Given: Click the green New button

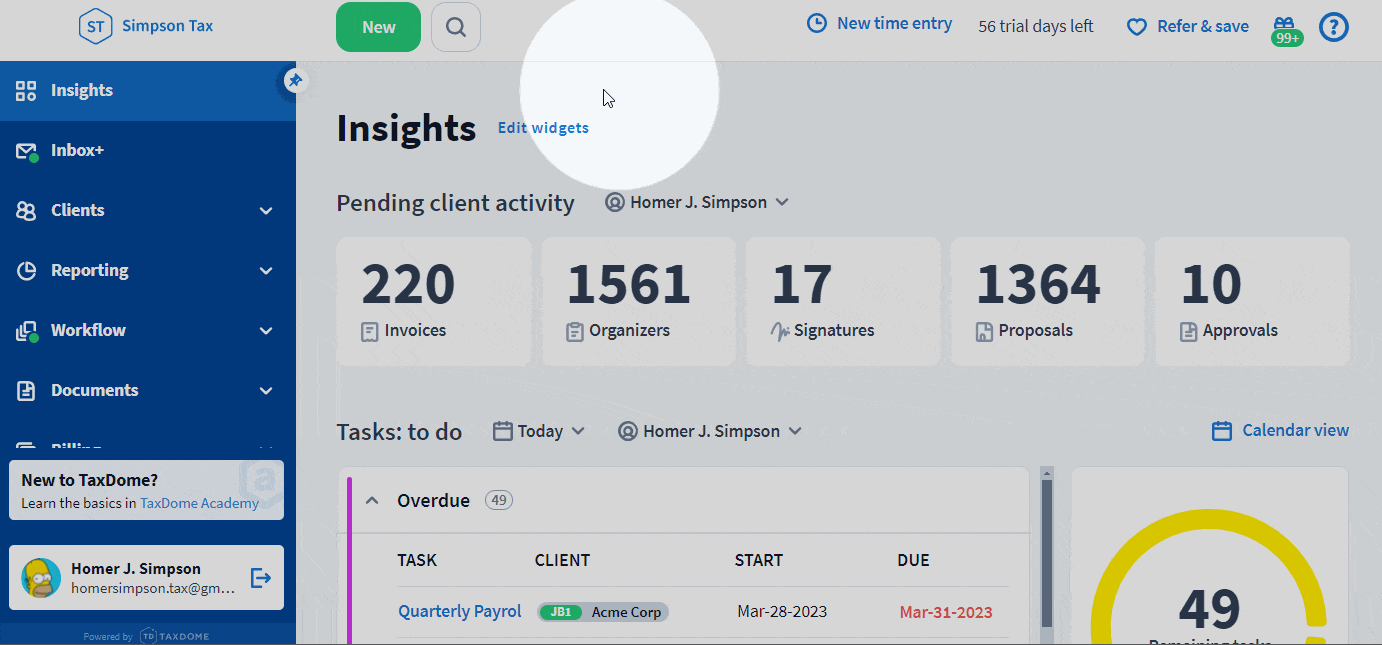Looking at the screenshot, I should tap(378, 27).
